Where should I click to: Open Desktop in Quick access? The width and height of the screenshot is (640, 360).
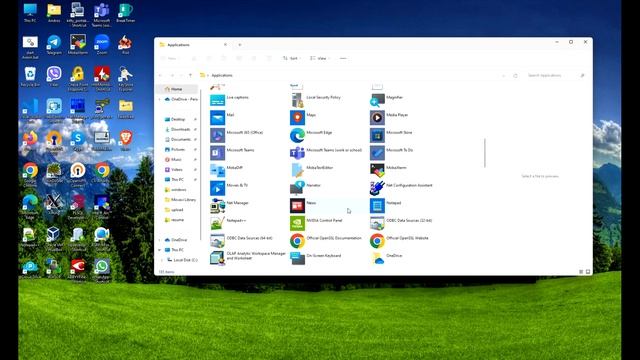coord(178,119)
